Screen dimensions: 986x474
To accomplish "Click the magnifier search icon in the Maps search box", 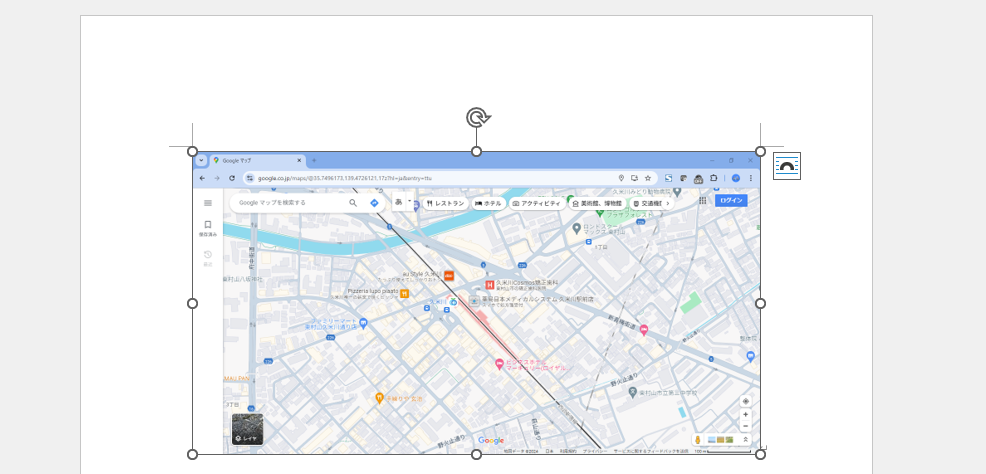I will pyautogui.click(x=353, y=203).
